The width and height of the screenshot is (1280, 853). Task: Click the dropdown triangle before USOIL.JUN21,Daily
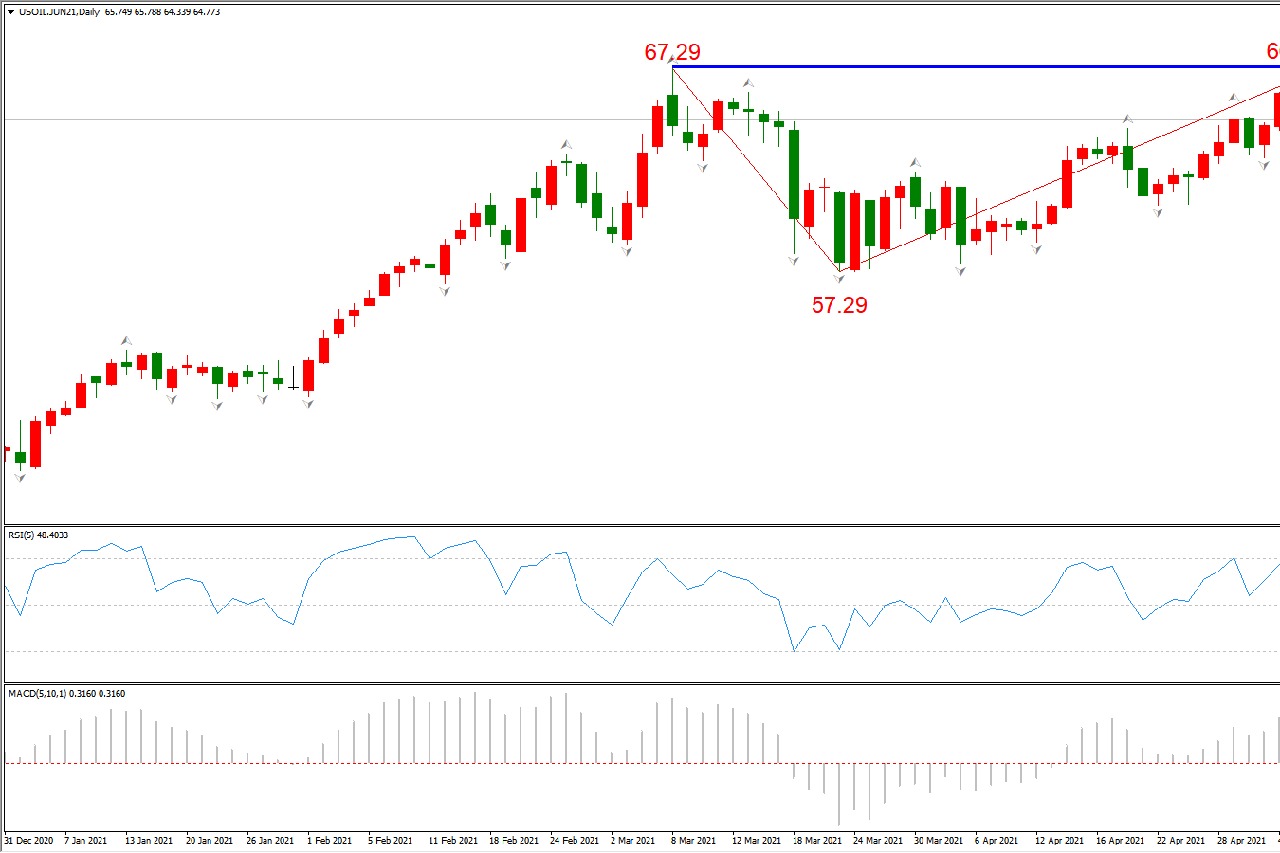[10, 12]
